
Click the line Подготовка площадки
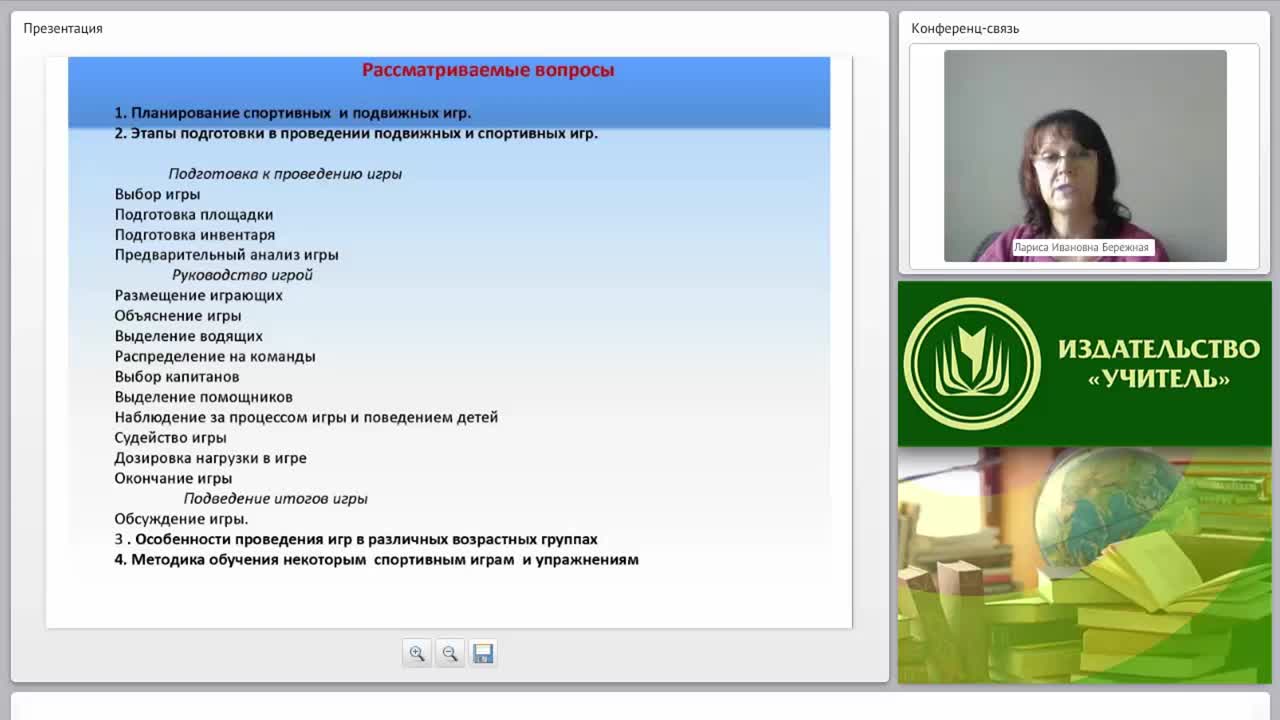(x=194, y=214)
